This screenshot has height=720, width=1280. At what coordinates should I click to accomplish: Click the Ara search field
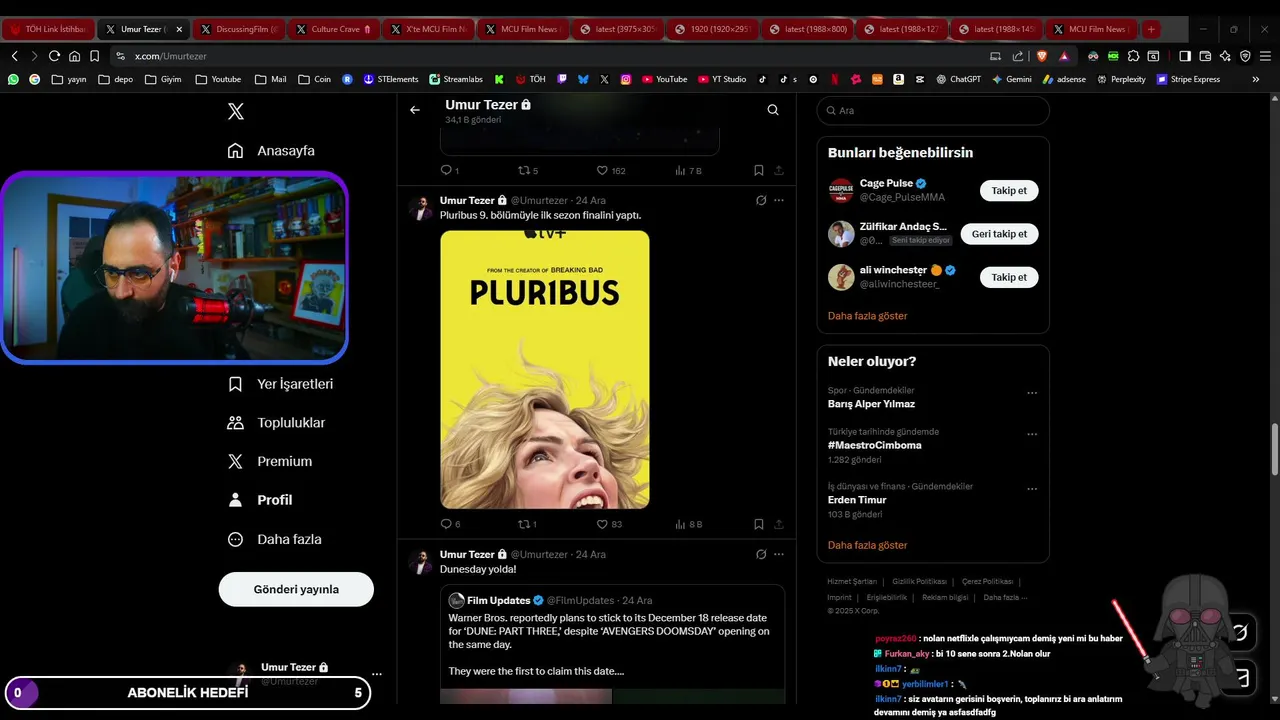click(x=933, y=111)
